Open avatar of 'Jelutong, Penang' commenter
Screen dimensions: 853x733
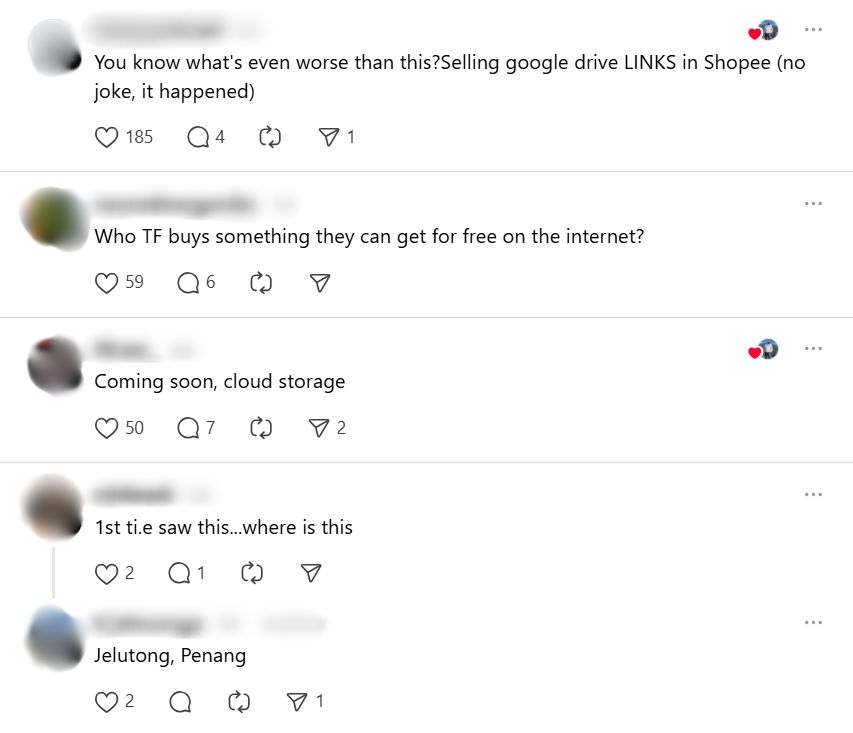click(x=54, y=639)
